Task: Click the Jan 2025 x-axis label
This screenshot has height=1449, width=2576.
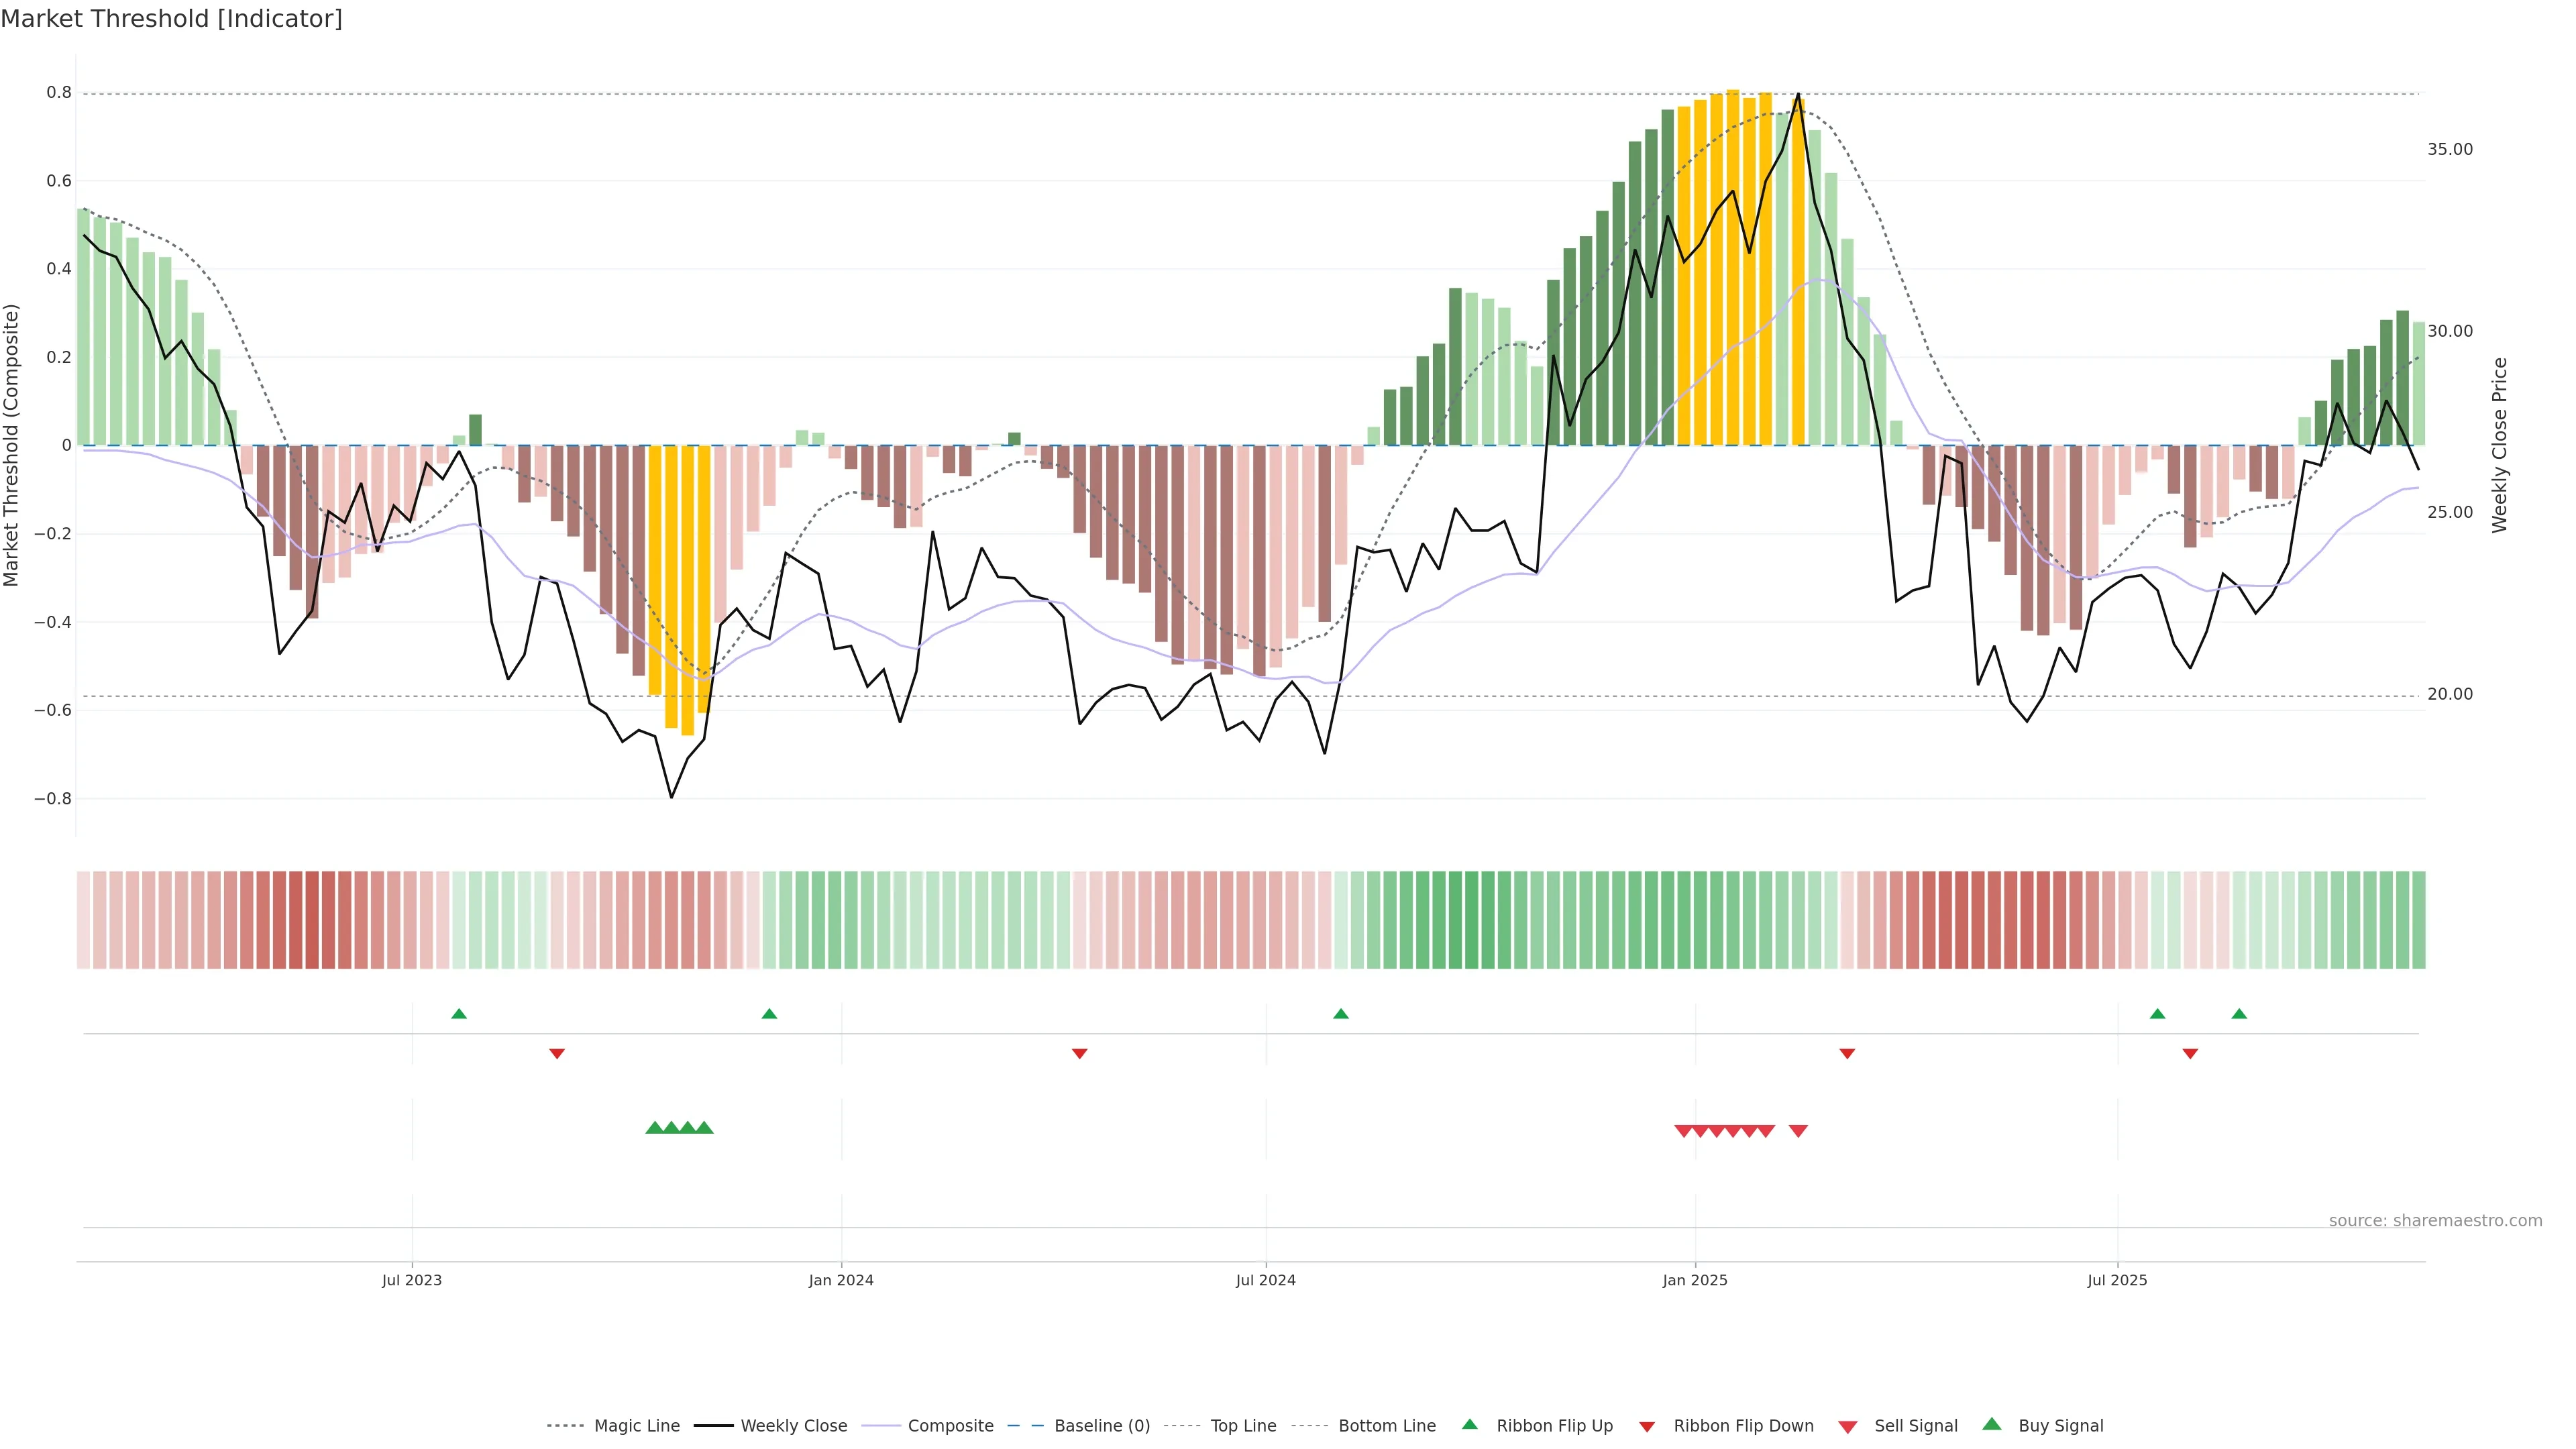Action: (x=1695, y=1280)
